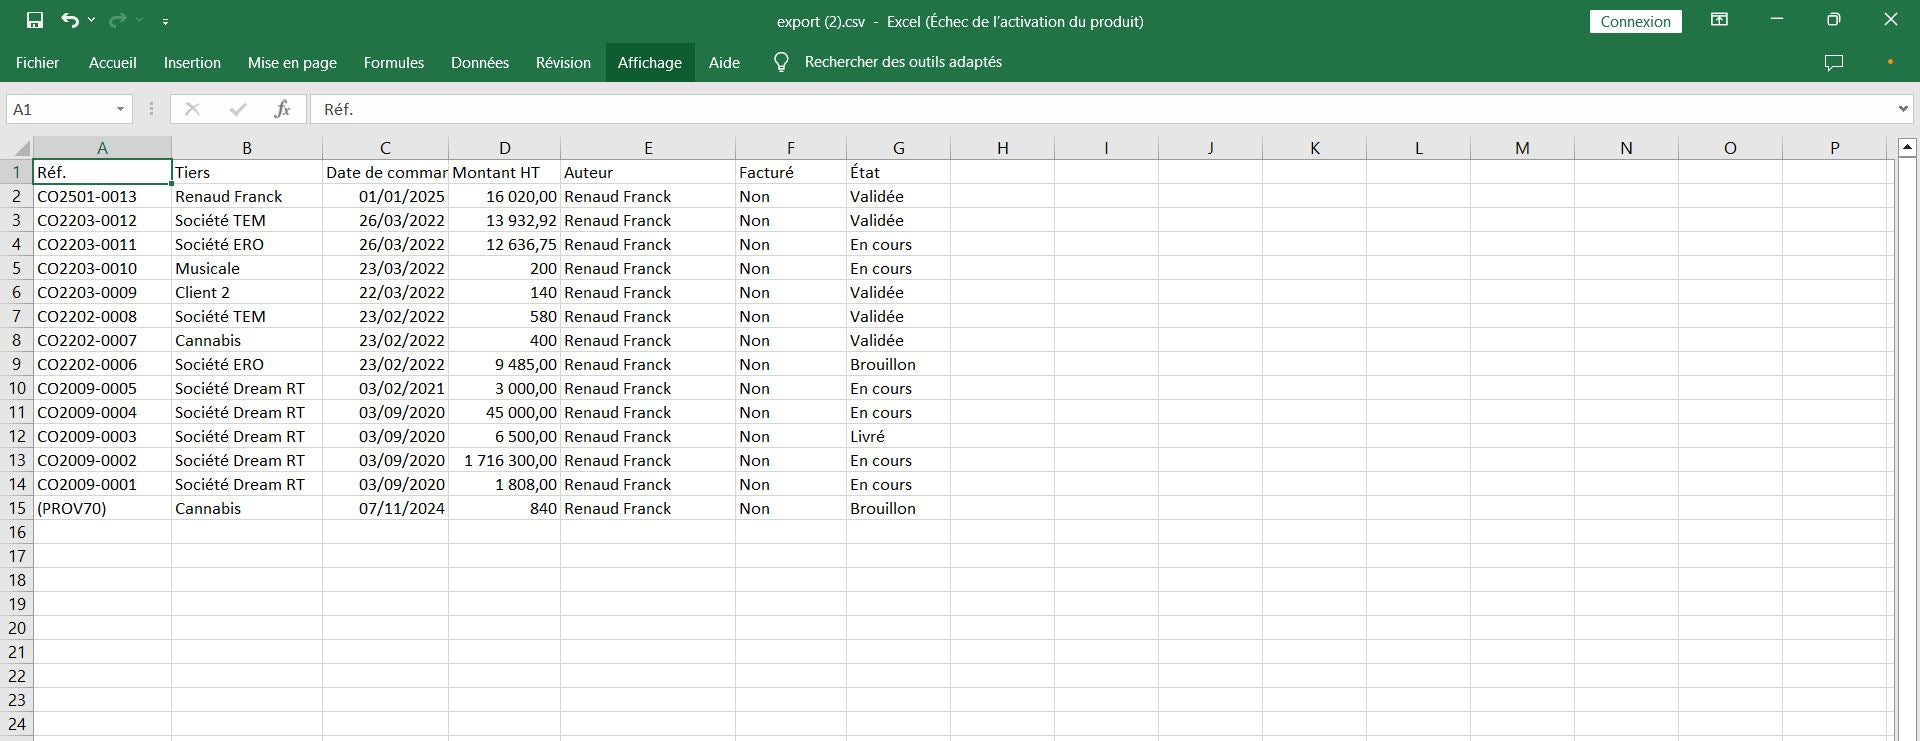Switch to the Données ribbon tab

click(479, 62)
